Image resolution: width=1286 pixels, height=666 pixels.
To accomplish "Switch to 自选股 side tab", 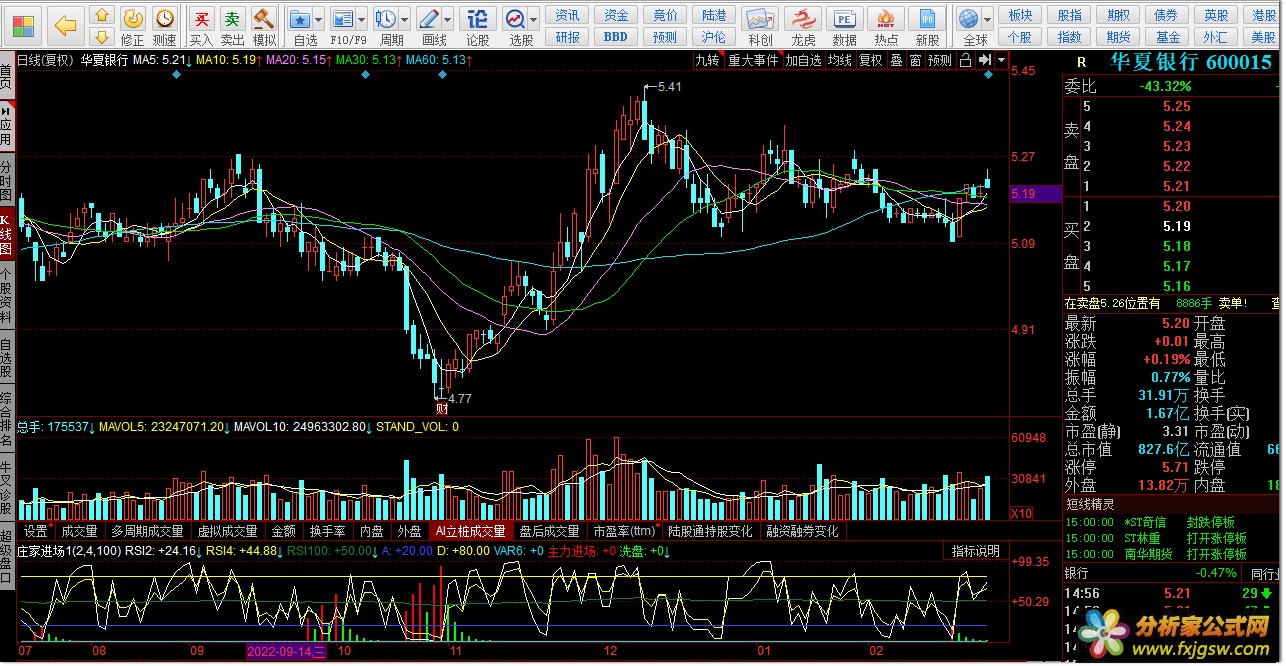I will (7, 356).
